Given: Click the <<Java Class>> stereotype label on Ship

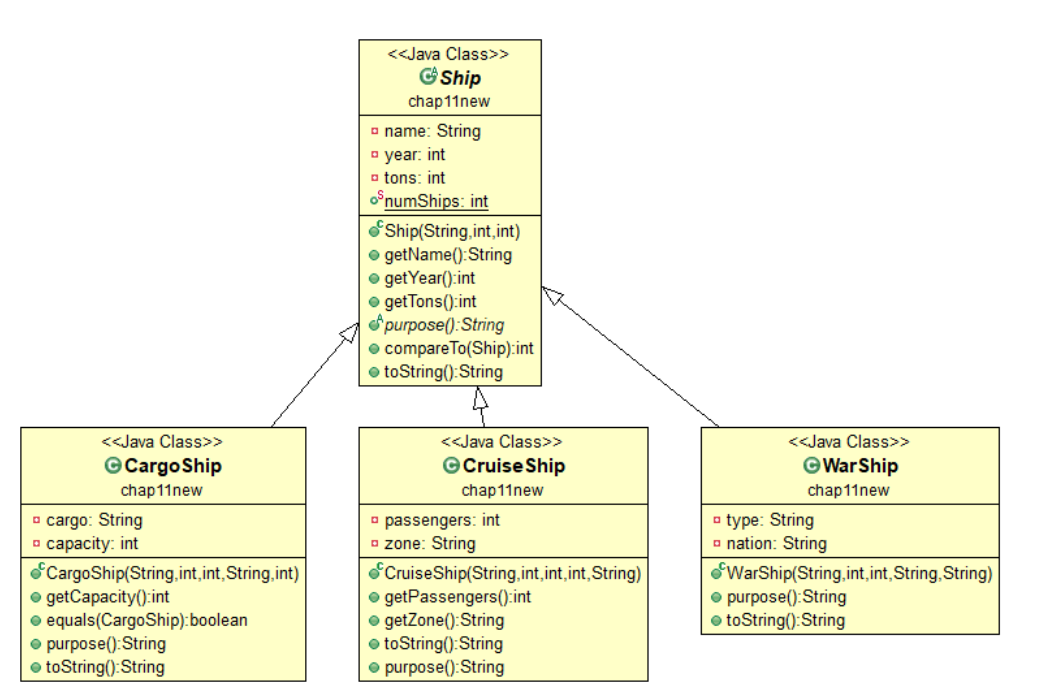Looking at the screenshot, I should 449,53.
